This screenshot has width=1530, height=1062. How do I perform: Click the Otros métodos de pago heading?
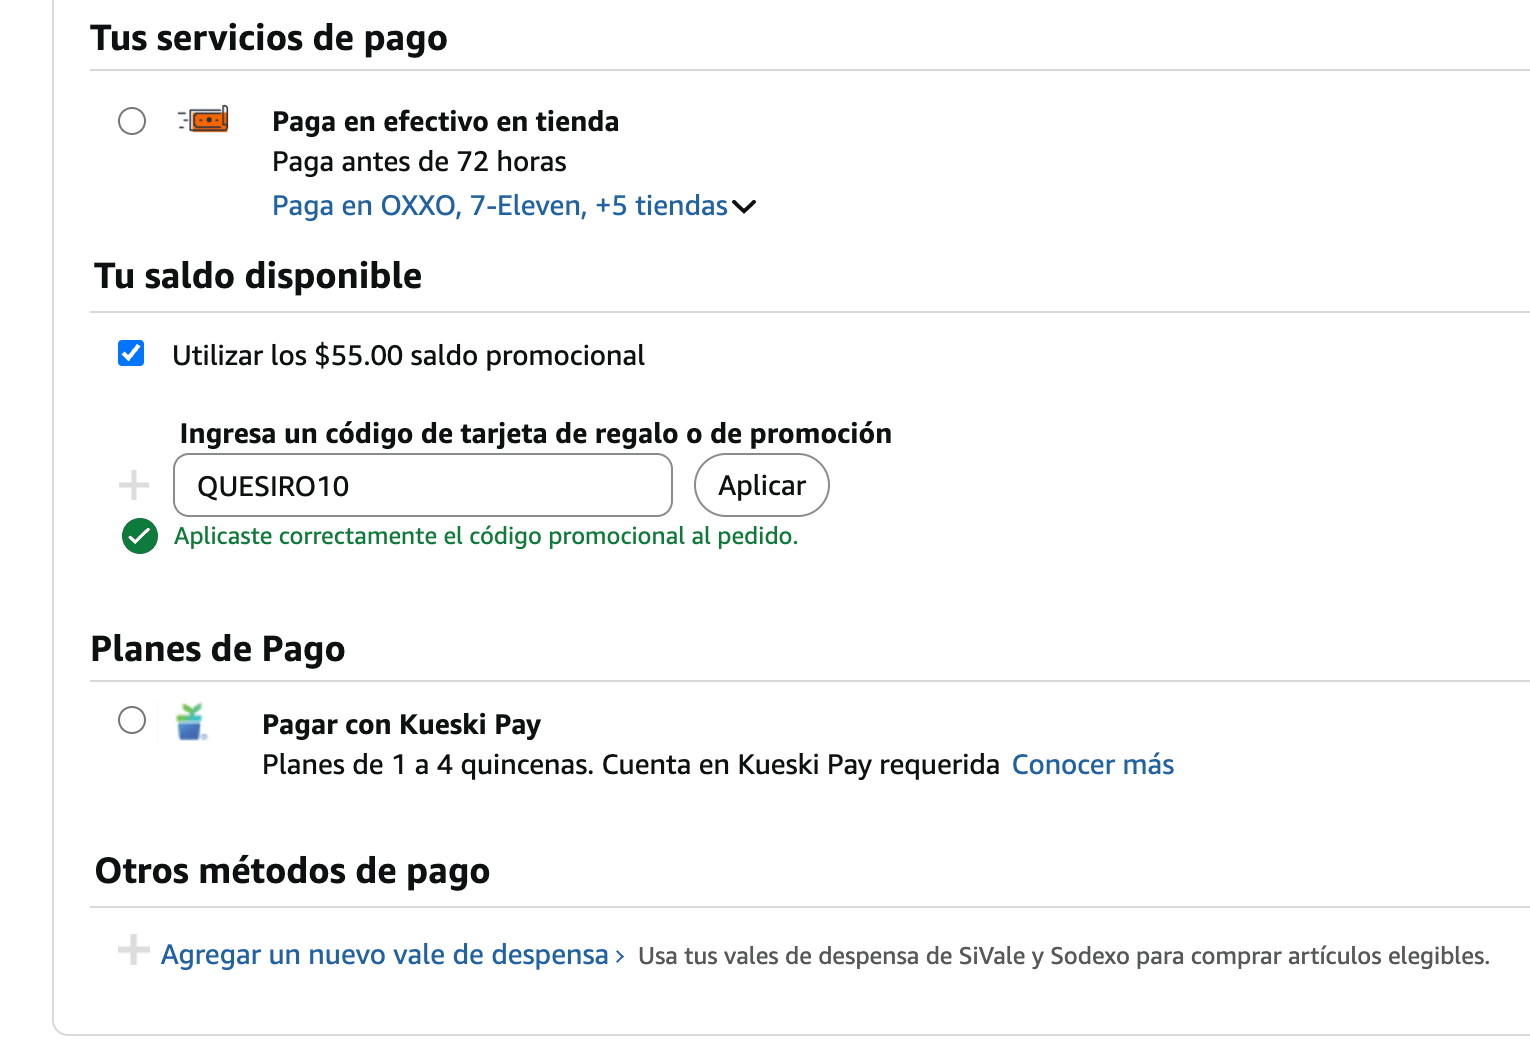[292, 871]
